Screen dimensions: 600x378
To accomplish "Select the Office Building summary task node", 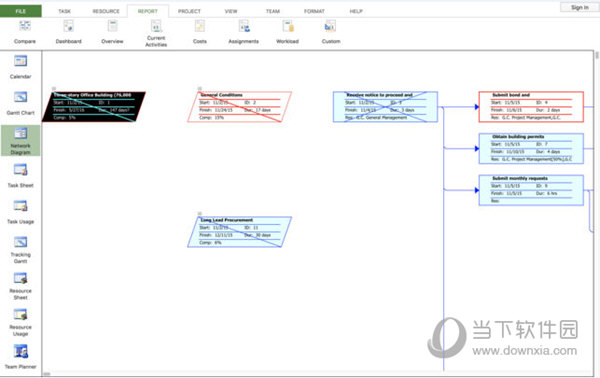I will 94,107.
